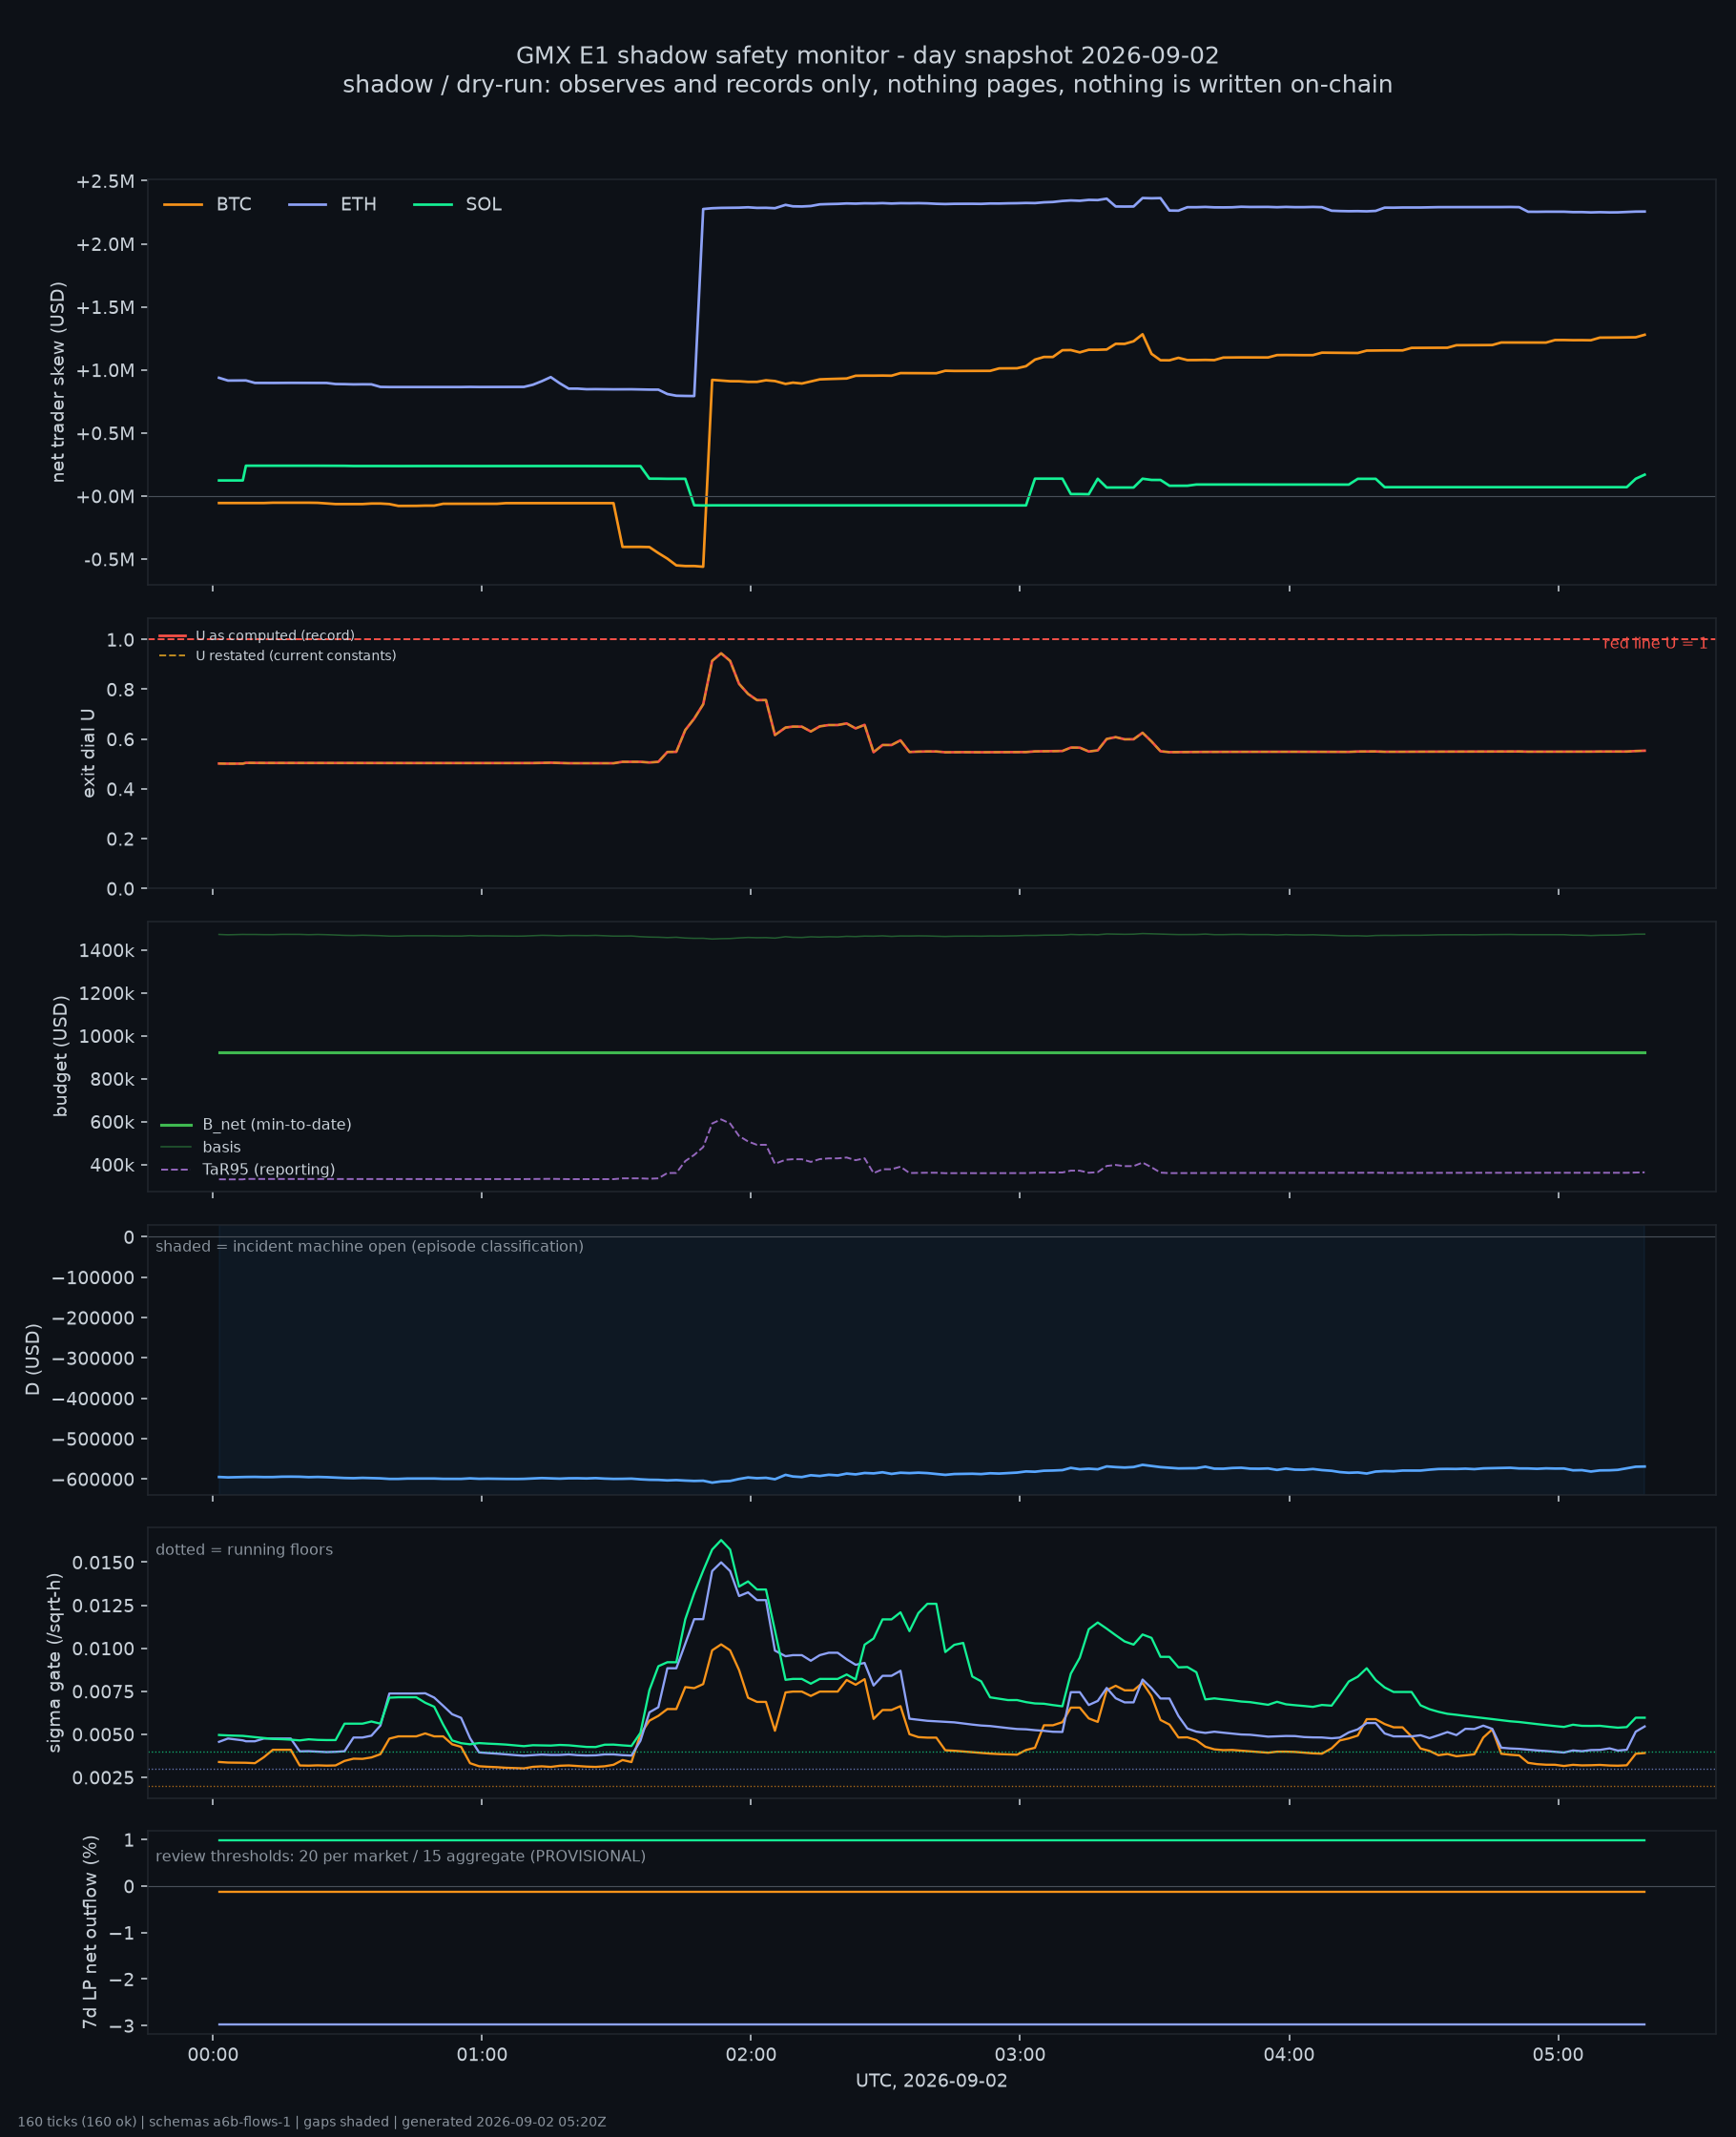
Task: Click the '−2' tick on LP outflow axis
Action: (121, 1980)
